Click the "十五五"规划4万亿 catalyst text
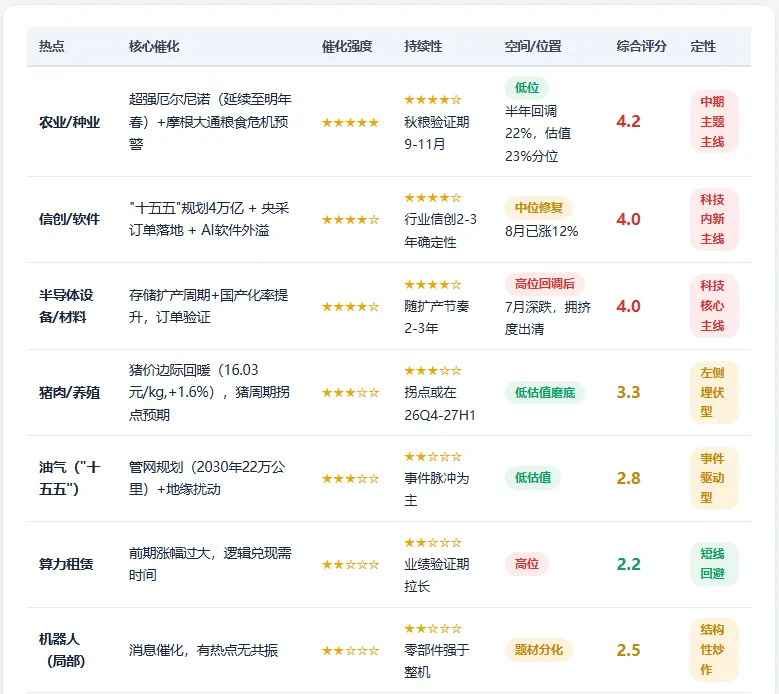This screenshot has width=779, height=694. coord(209,219)
